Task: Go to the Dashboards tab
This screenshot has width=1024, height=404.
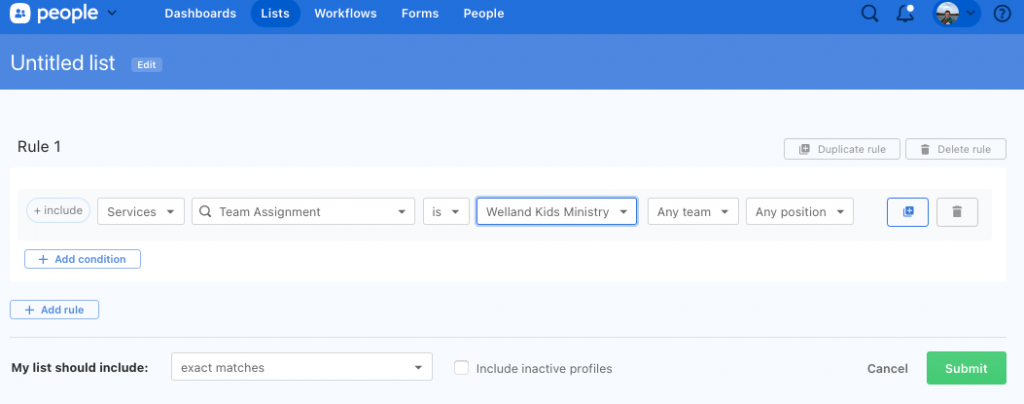Action: tap(200, 14)
